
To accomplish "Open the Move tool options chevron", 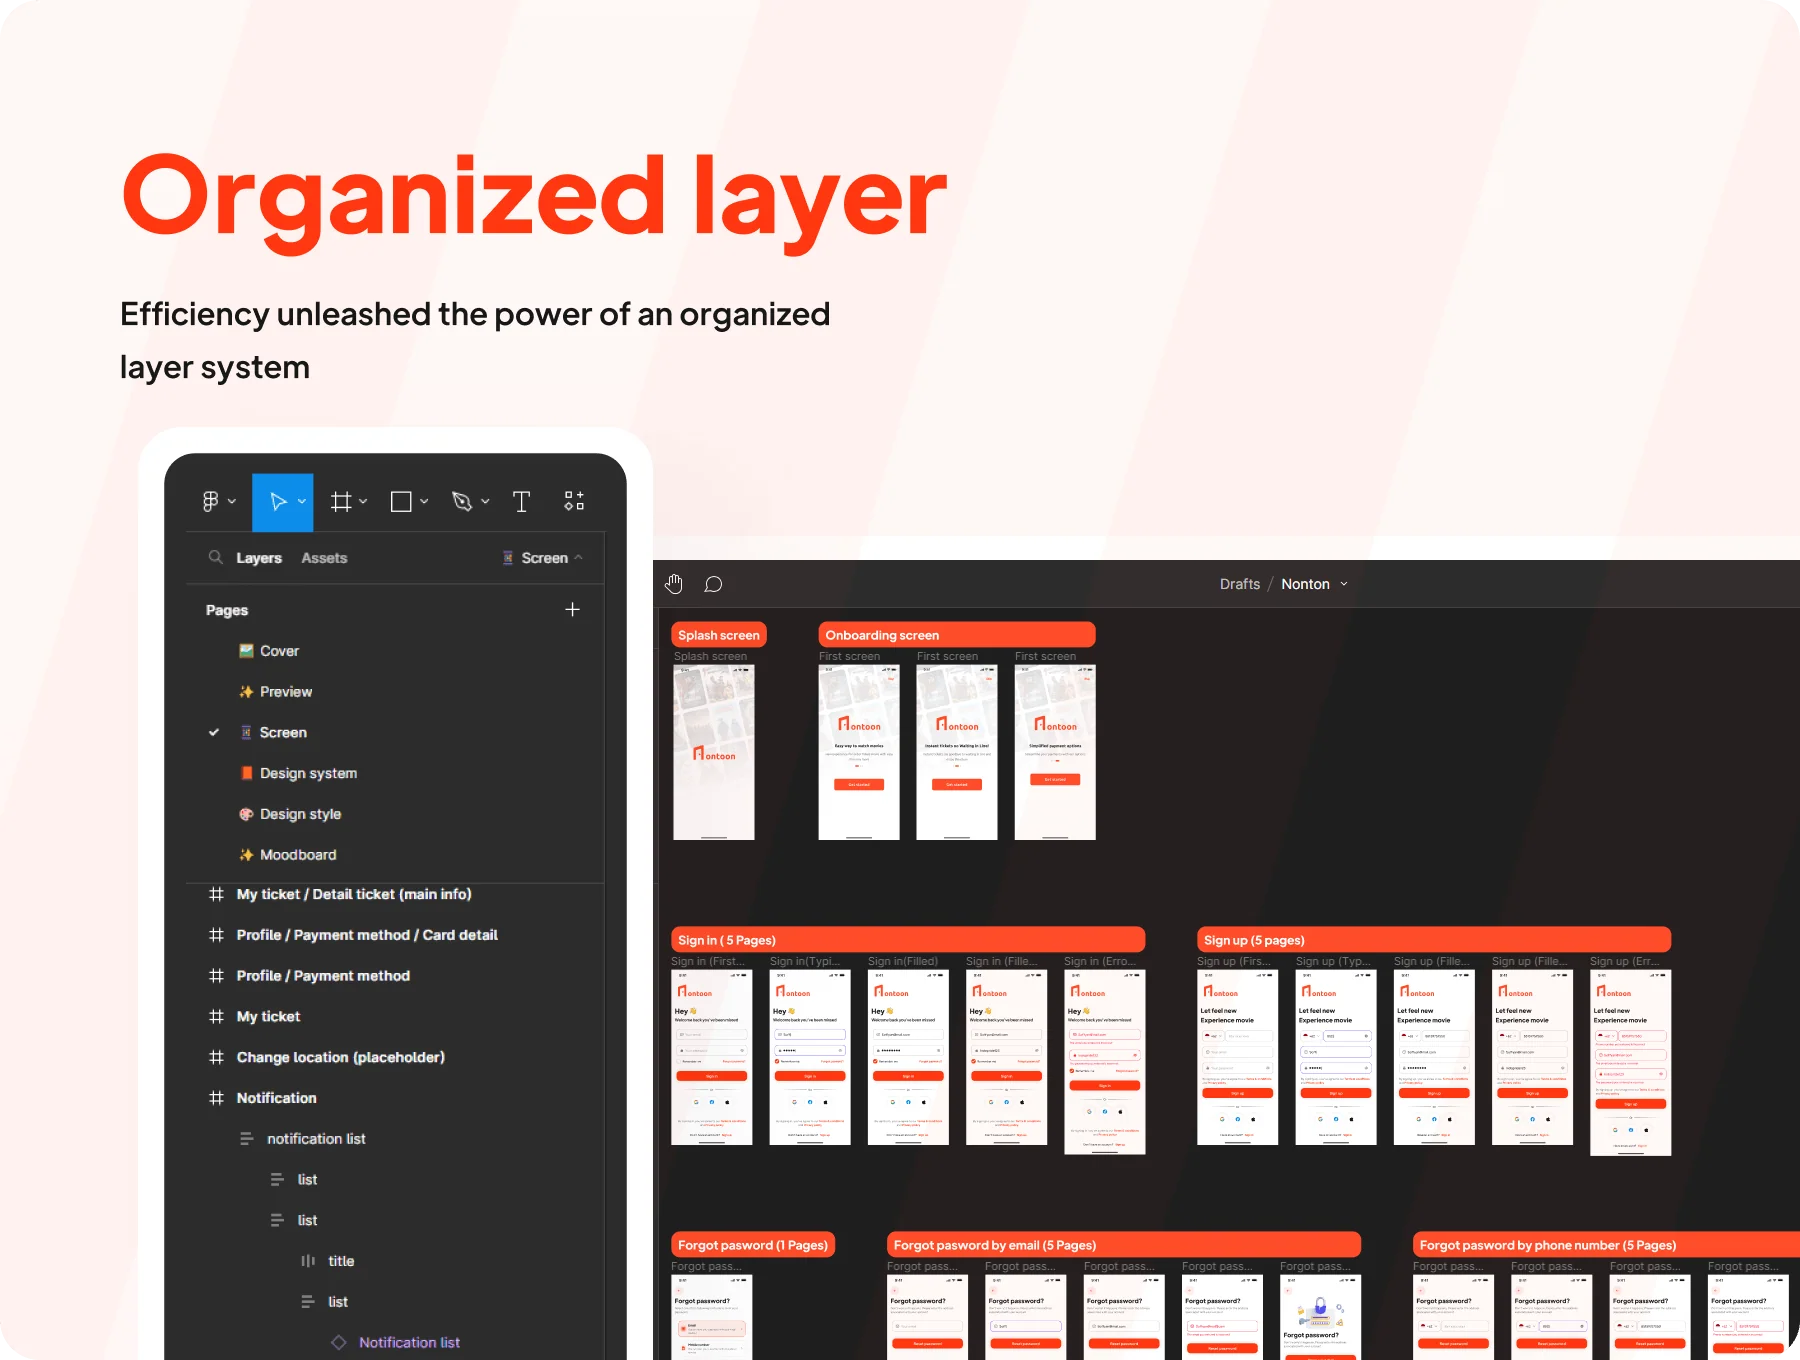I will tap(302, 501).
